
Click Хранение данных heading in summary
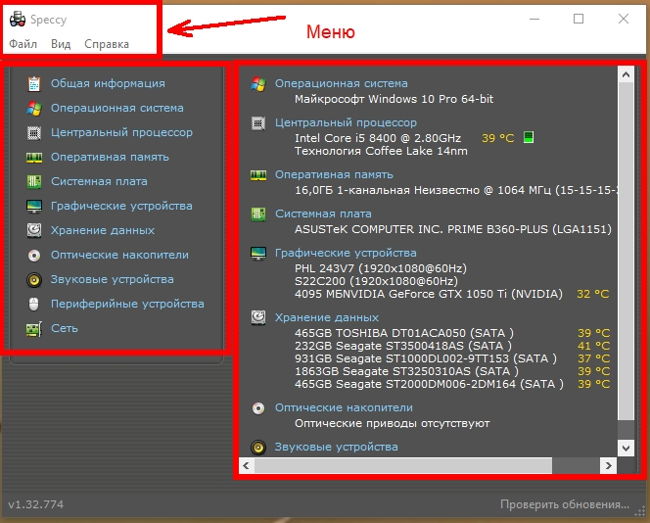[x=327, y=317]
